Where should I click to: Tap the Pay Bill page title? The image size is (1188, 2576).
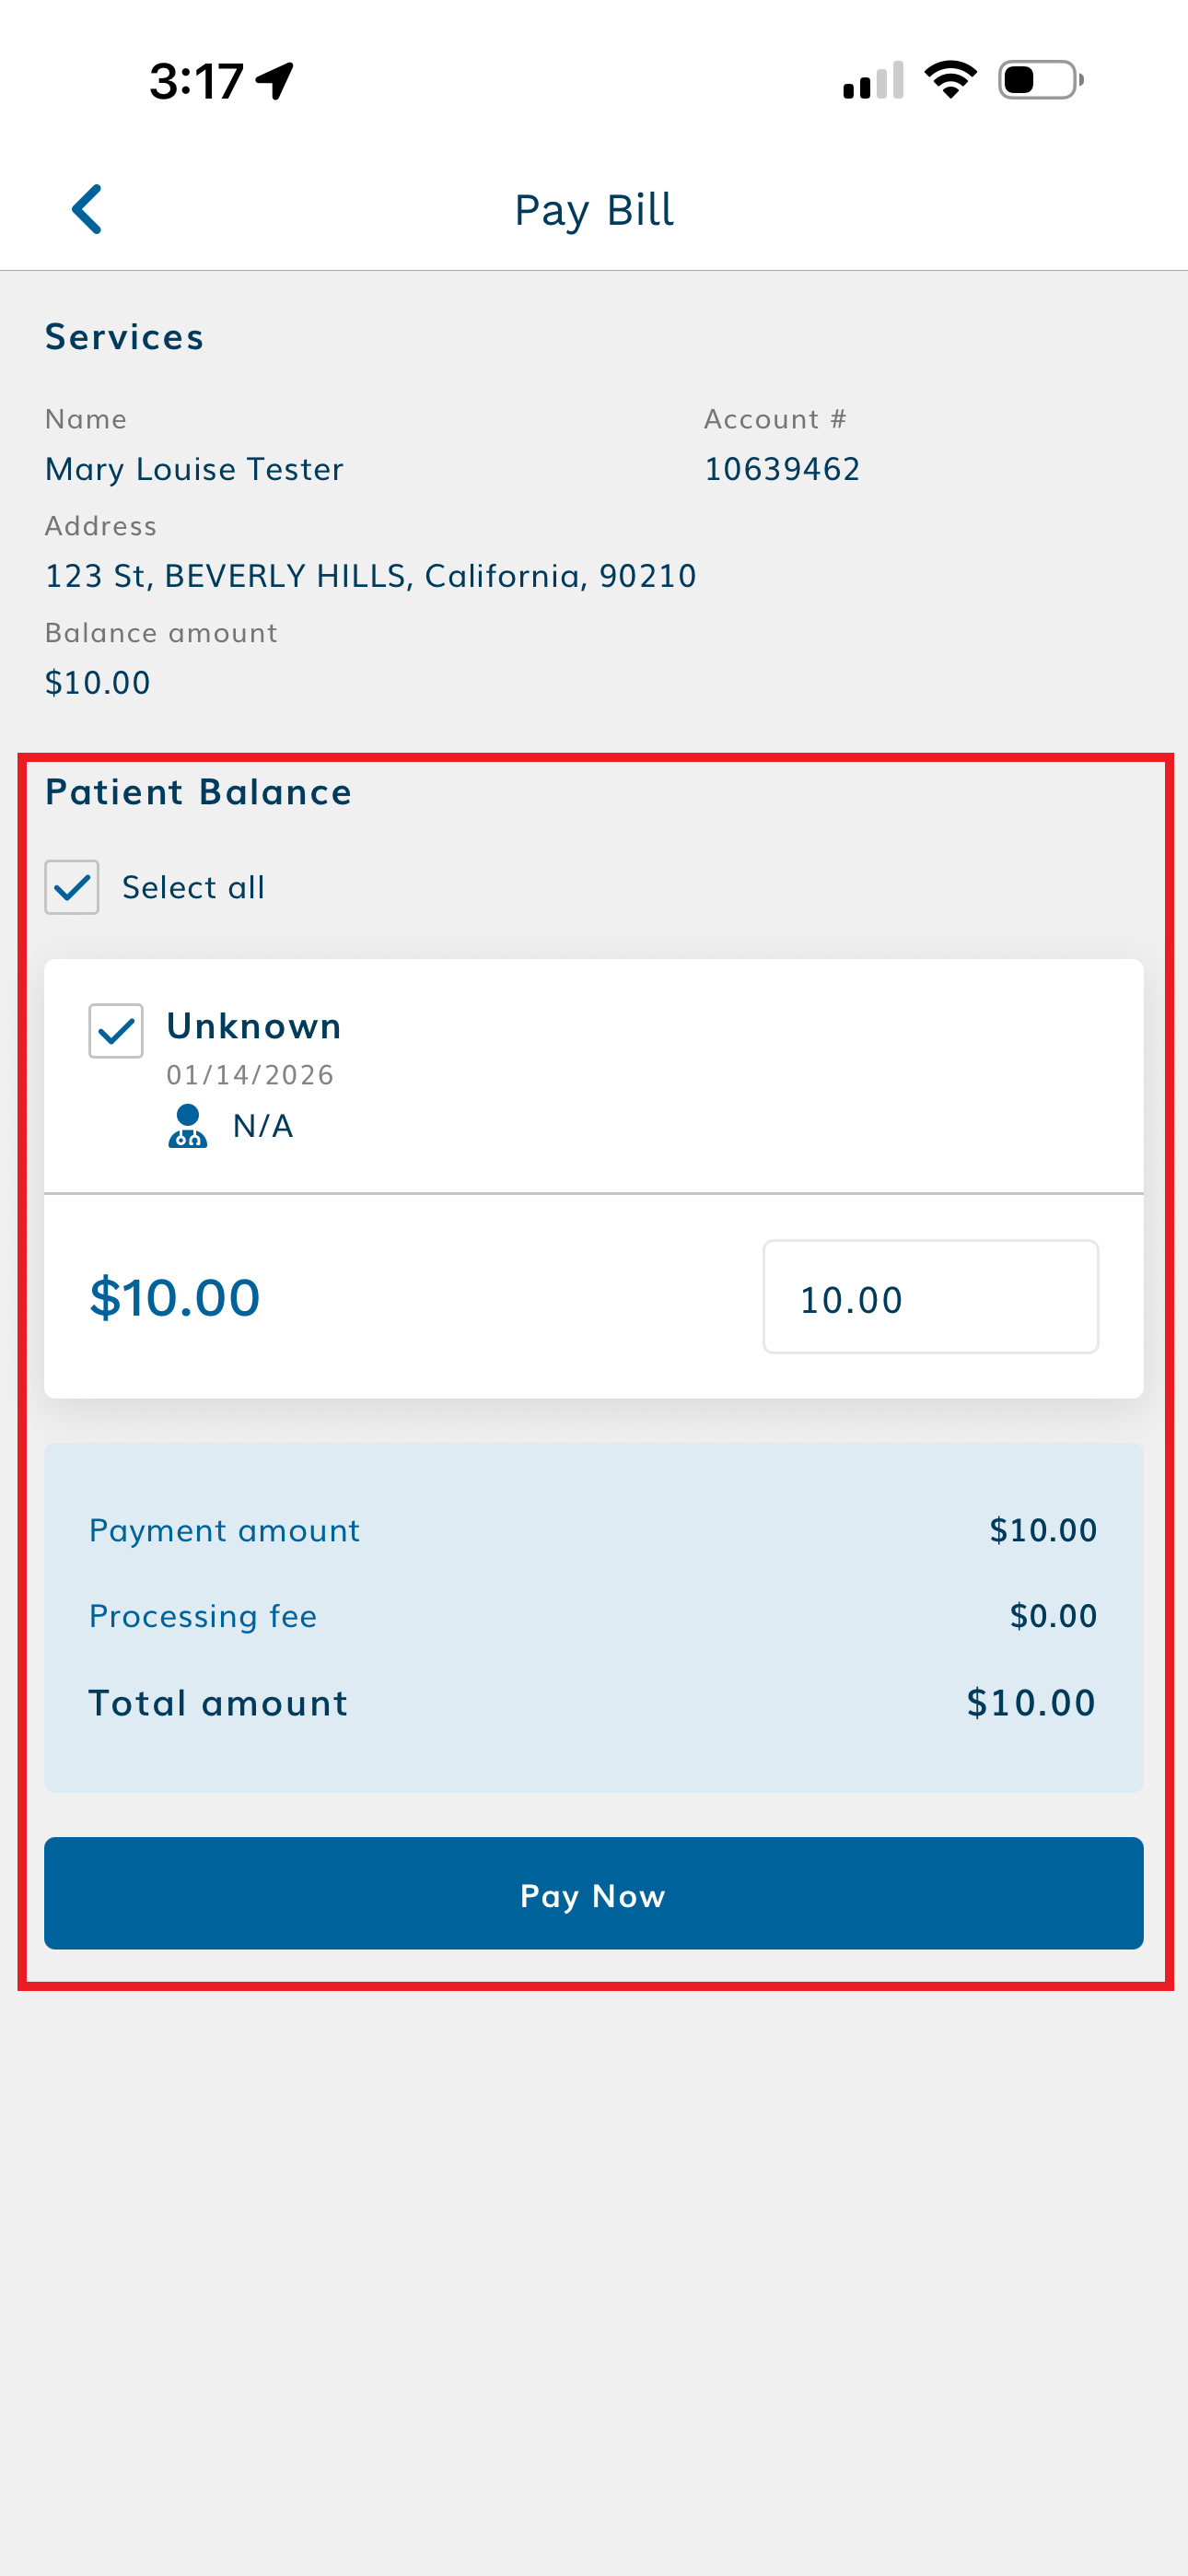point(594,210)
